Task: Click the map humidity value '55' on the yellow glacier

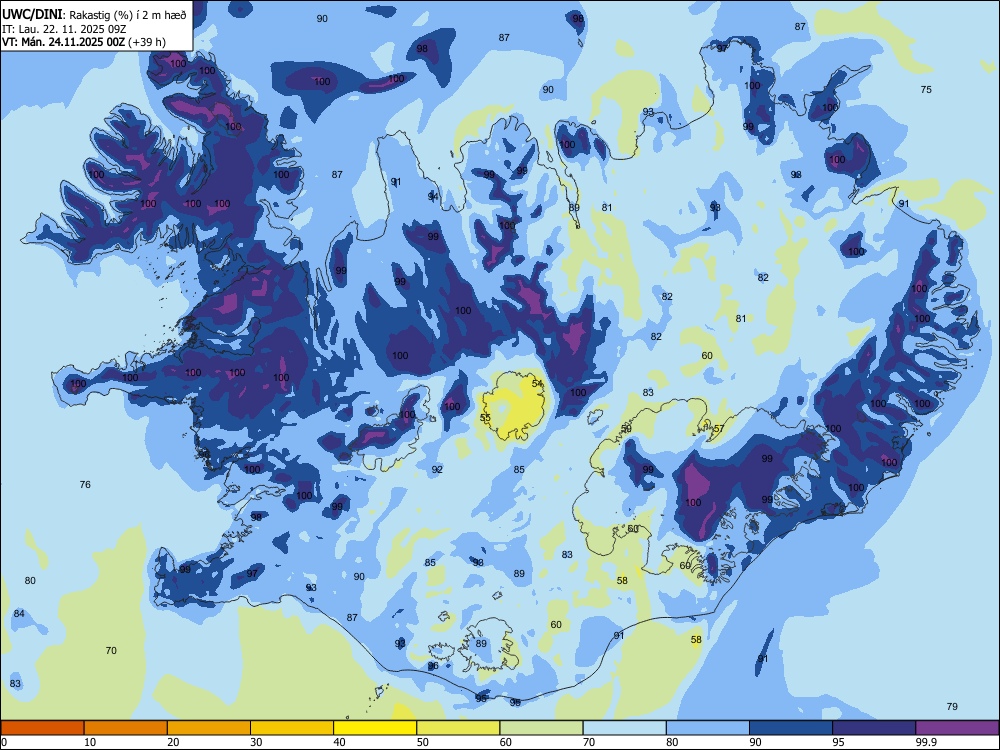Action: click(x=485, y=418)
